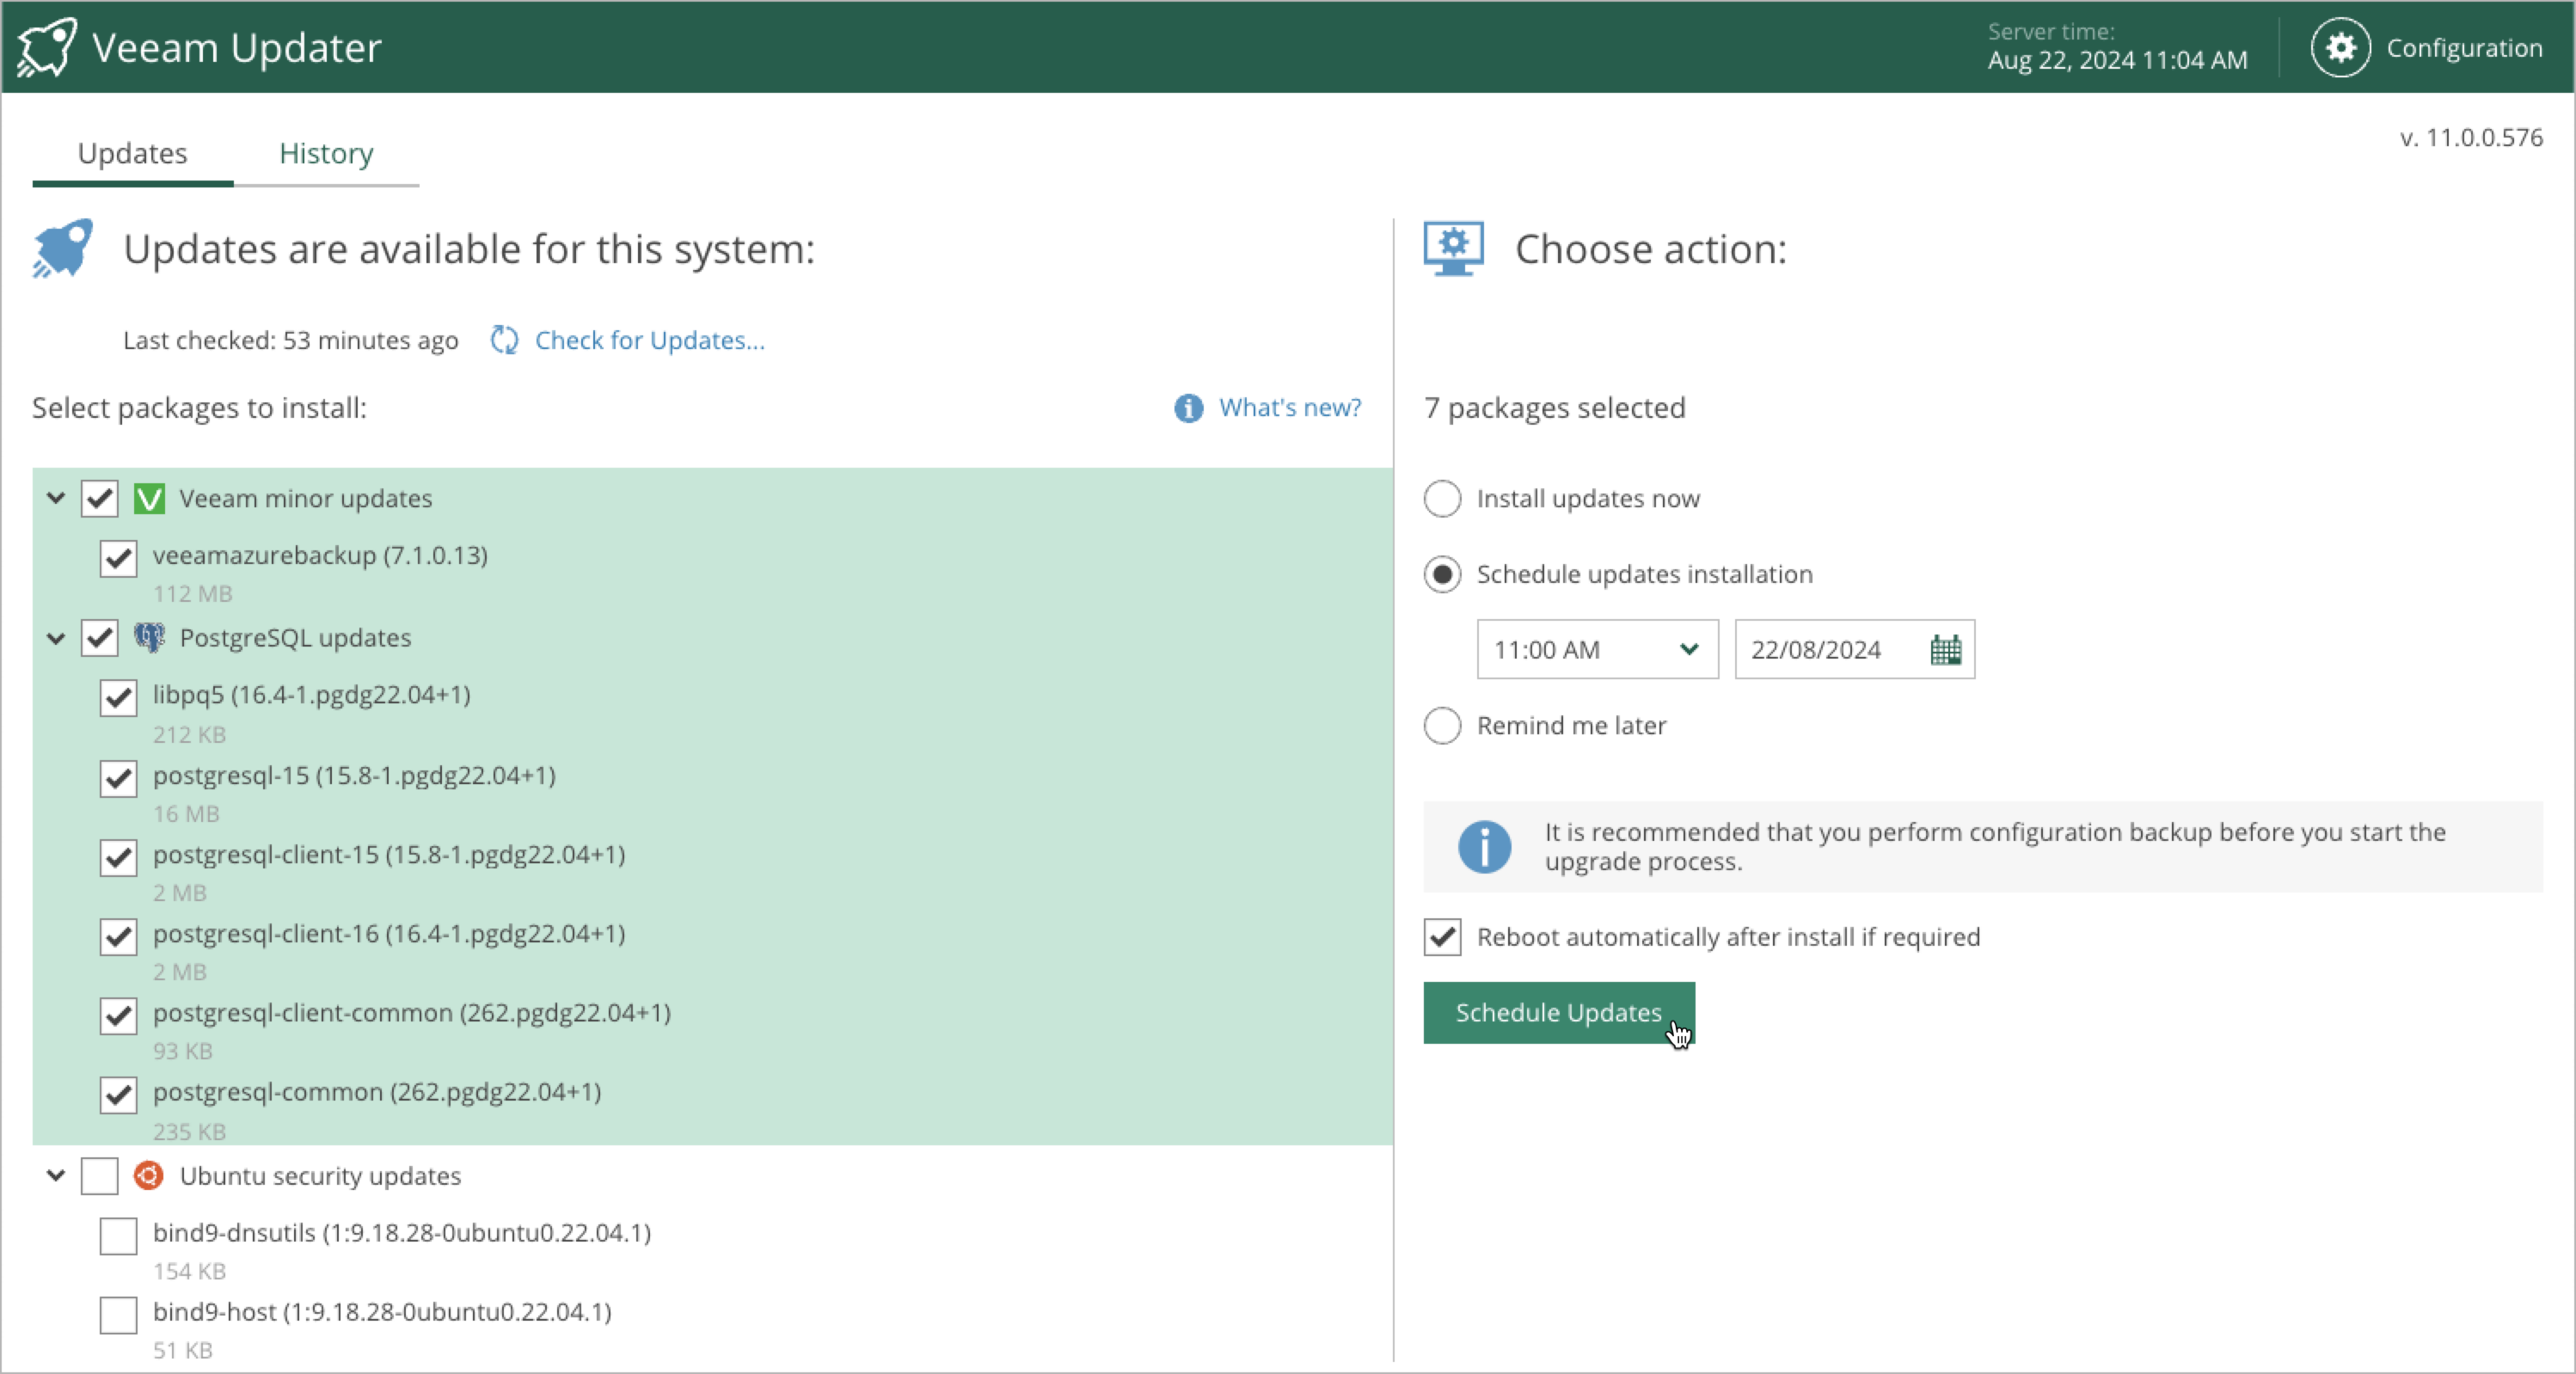Uncheck veeamazurebackup (7.1.0.13) package
The height and width of the screenshot is (1374, 2576).
[x=118, y=558]
